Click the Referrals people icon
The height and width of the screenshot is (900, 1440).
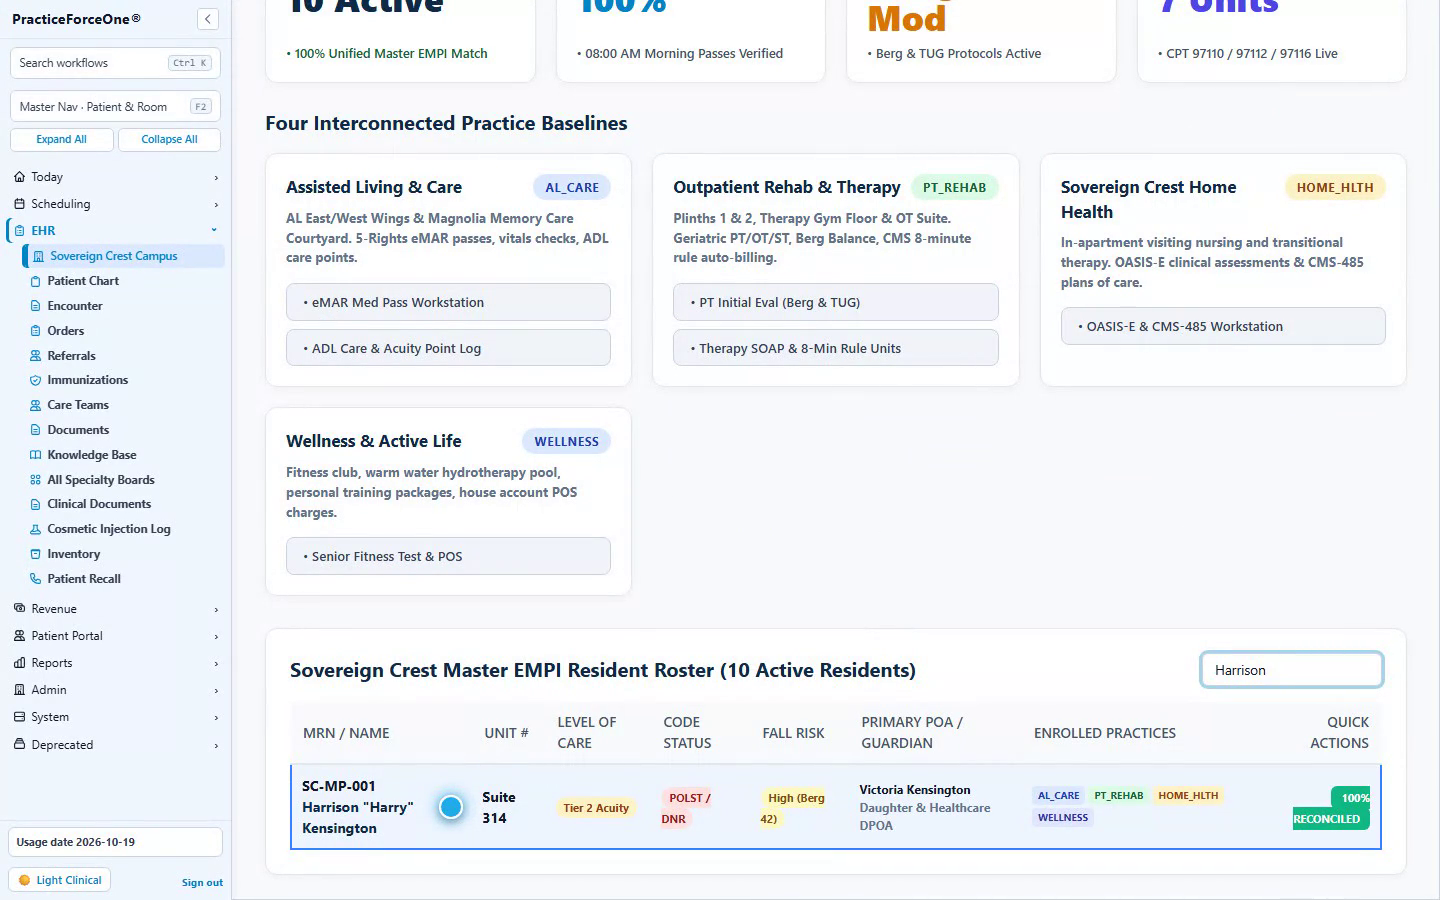[x=36, y=356]
